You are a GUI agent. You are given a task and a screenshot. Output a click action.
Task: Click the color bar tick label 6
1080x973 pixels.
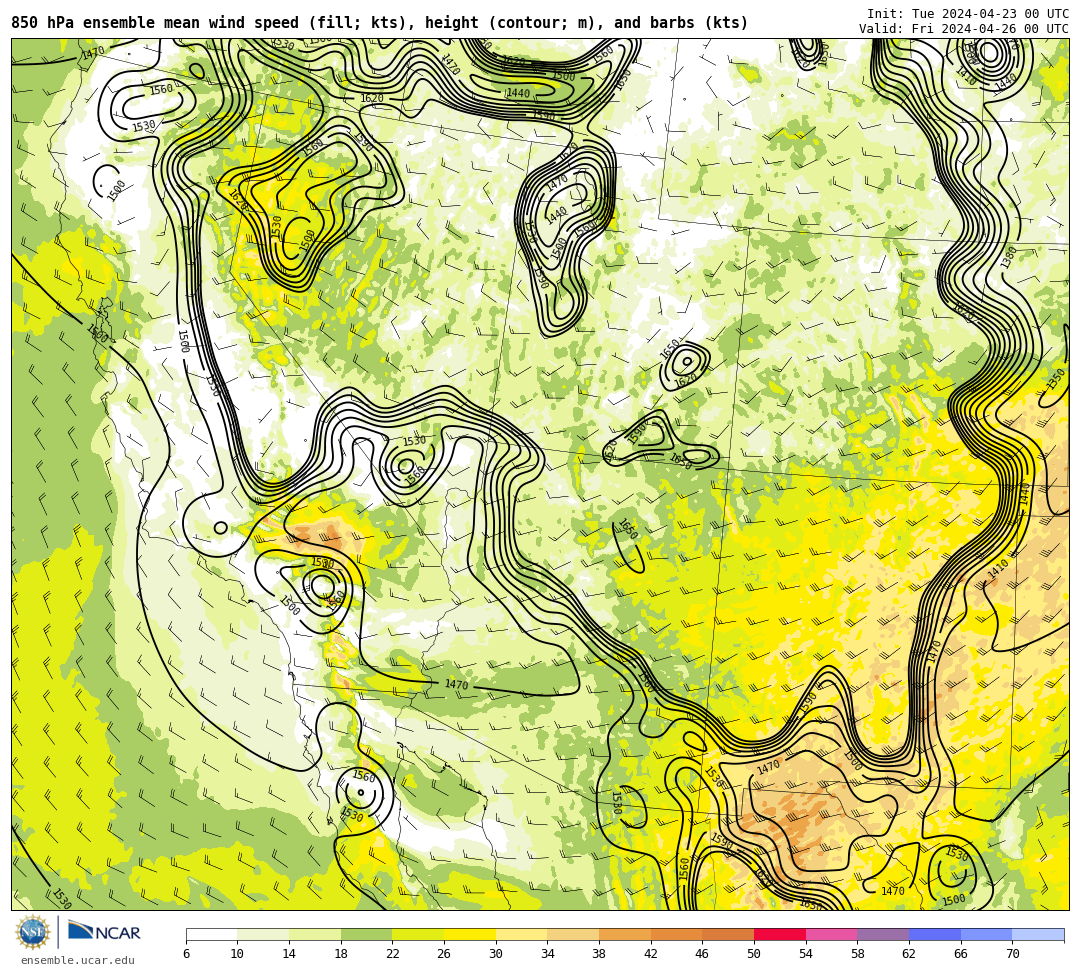coord(186,954)
